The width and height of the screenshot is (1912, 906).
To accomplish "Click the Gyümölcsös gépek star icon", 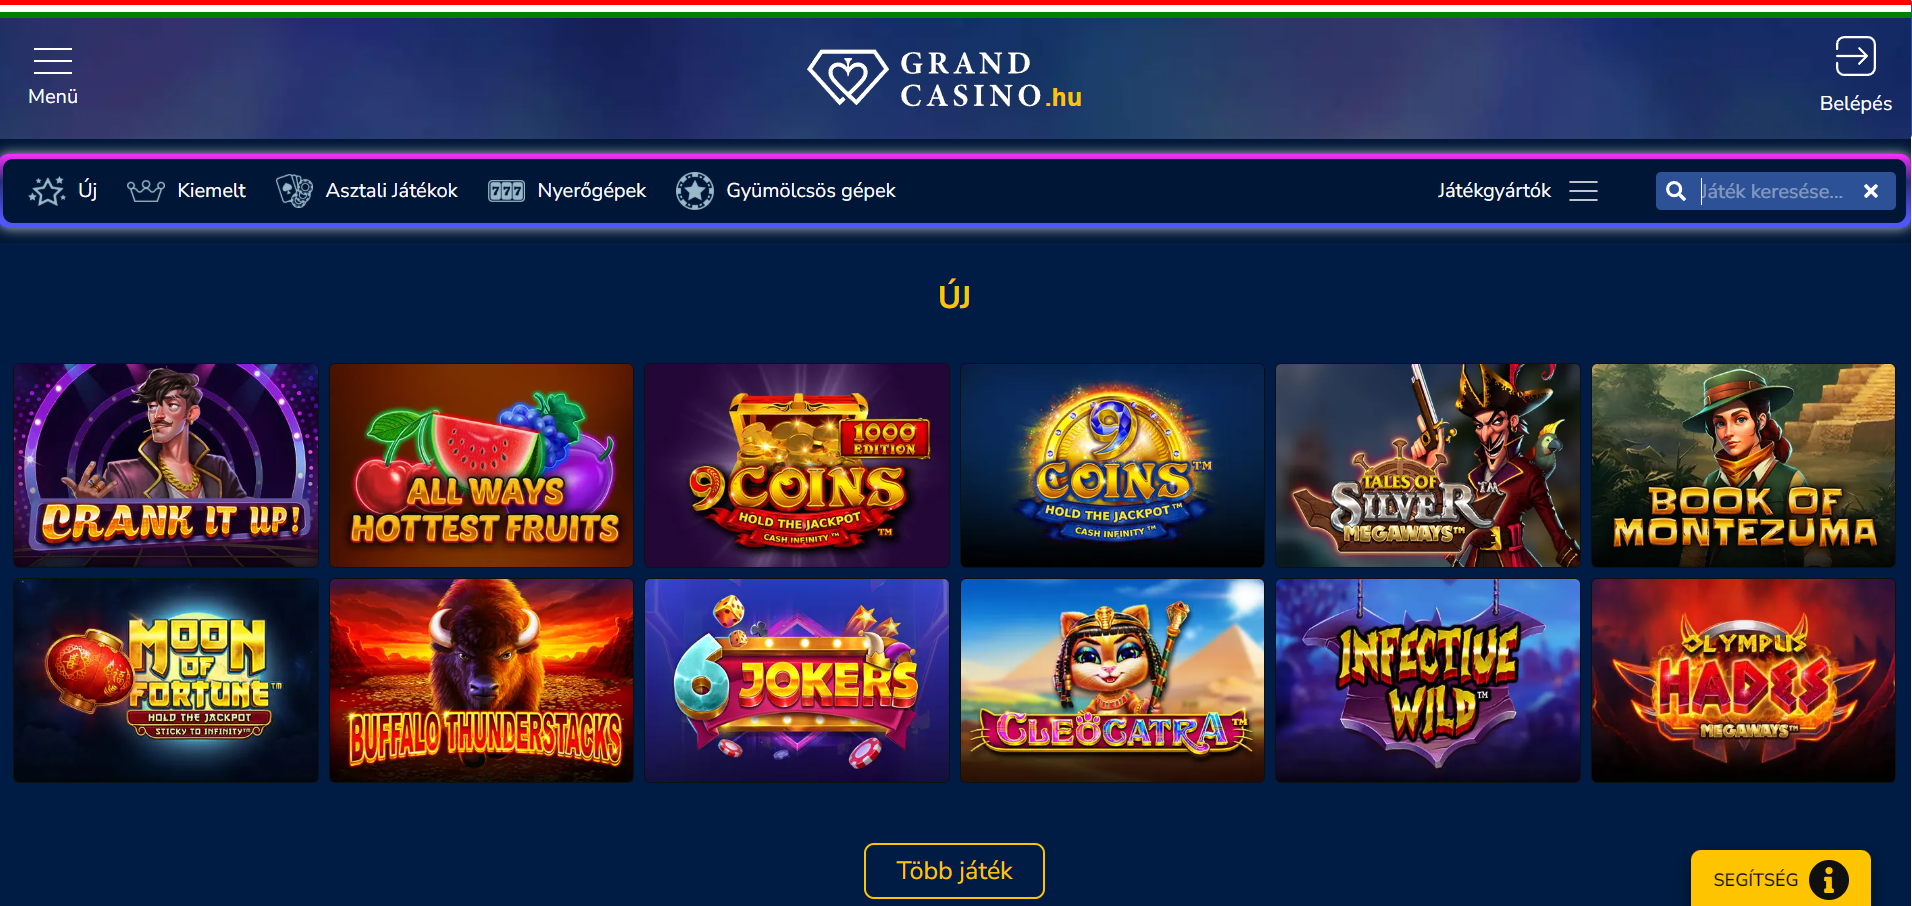I will [695, 191].
